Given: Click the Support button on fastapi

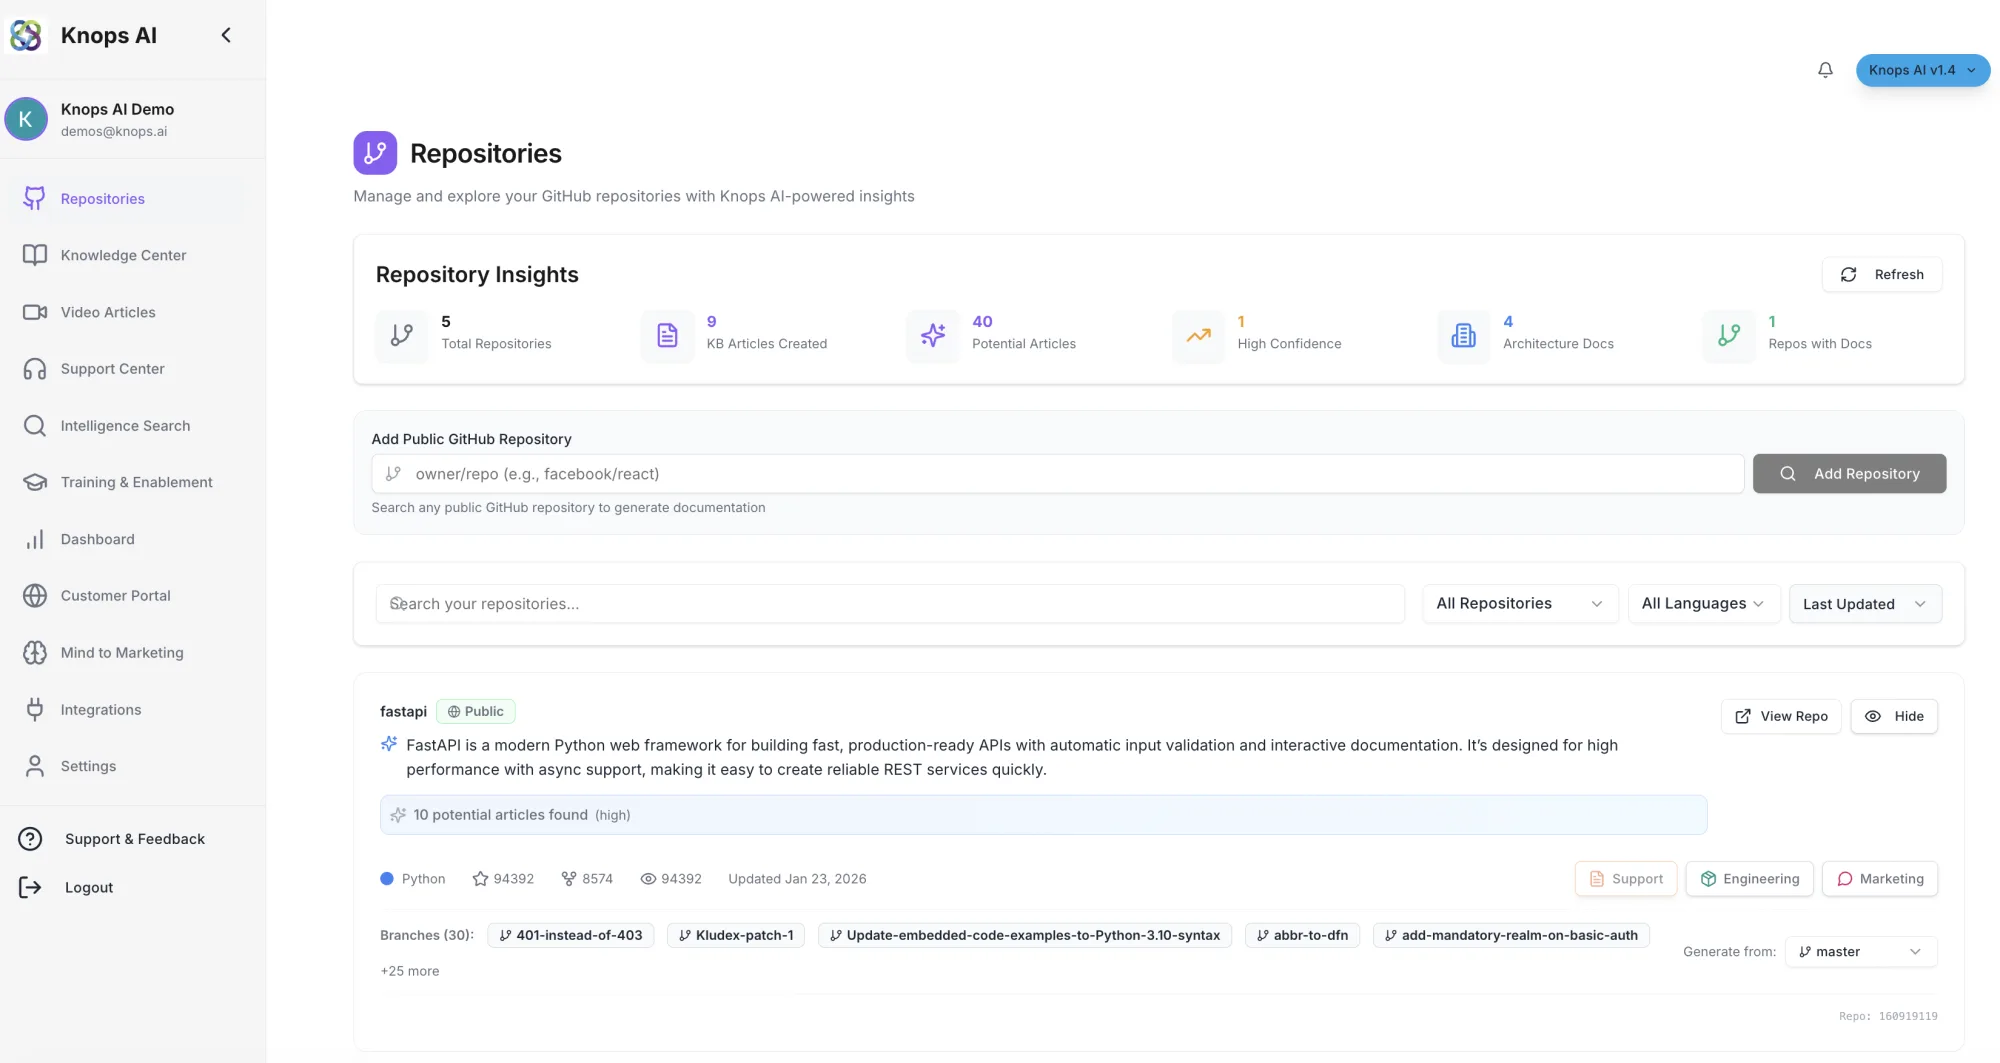Looking at the screenshot, I should 1626,879.
